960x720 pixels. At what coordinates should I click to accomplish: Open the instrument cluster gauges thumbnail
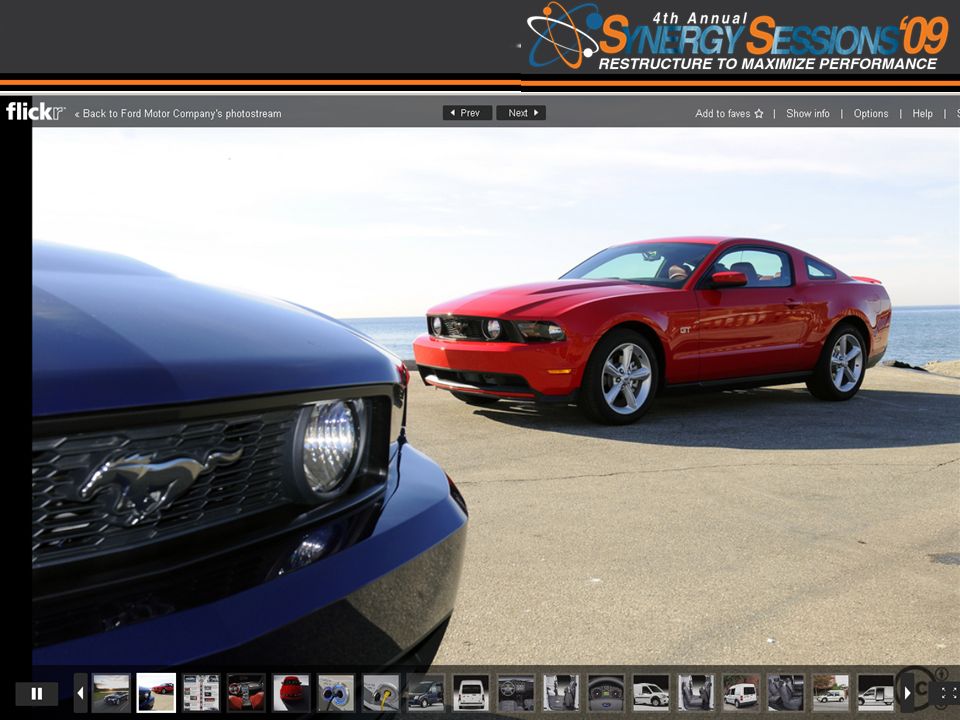click(x=606, y=692)
